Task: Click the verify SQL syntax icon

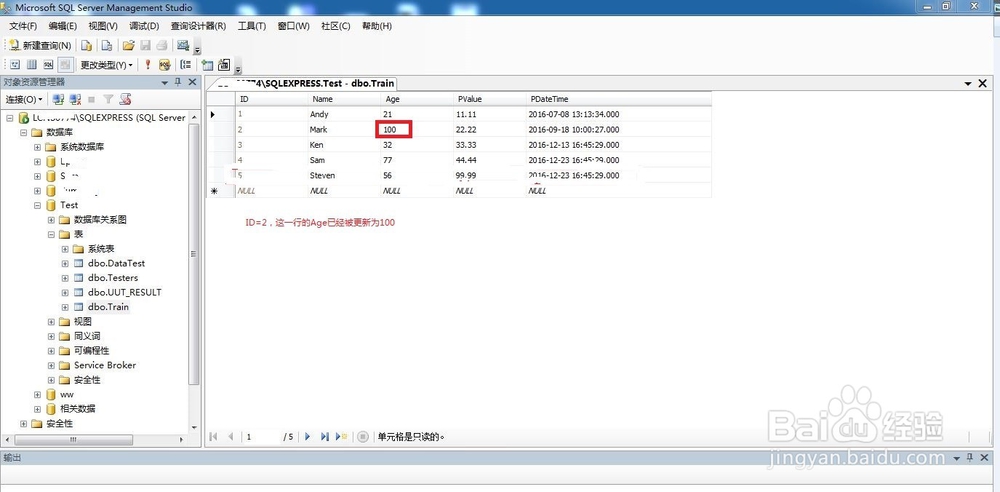Action: tap(165, 64)
